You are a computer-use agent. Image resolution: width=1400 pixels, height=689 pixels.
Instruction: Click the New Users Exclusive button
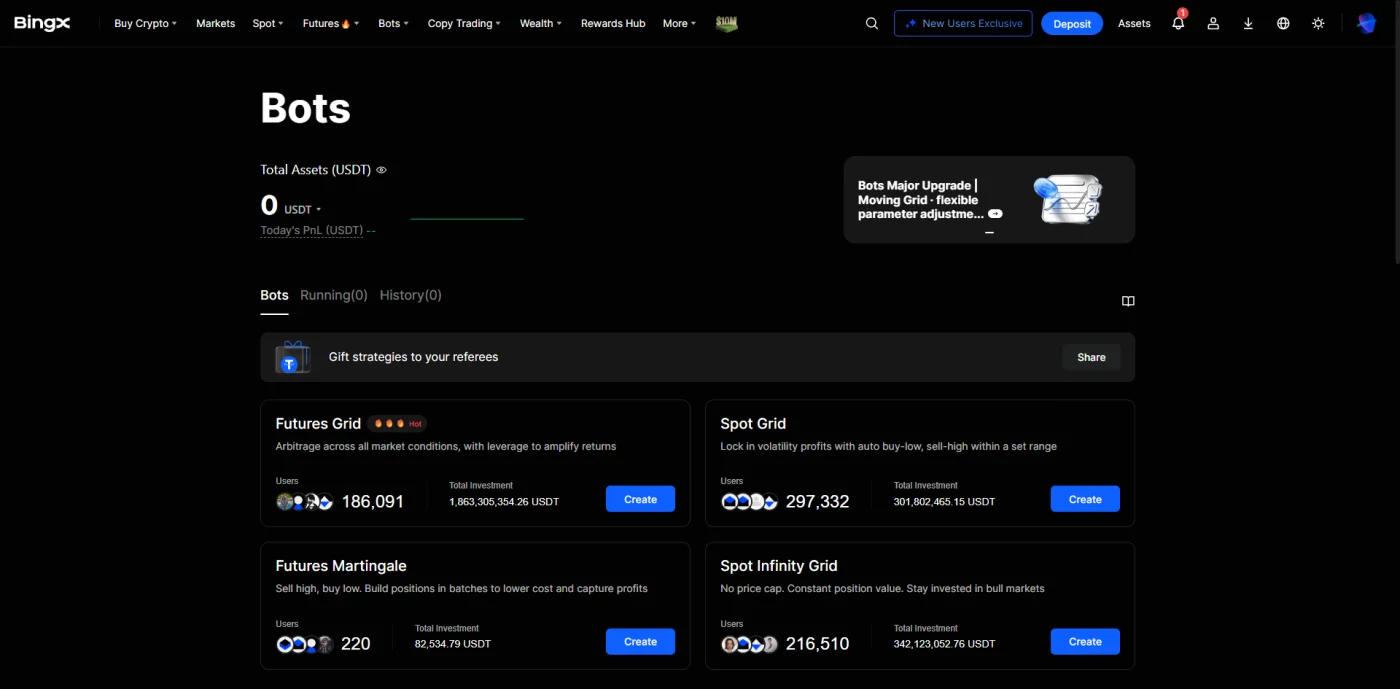tap(963, 23)
